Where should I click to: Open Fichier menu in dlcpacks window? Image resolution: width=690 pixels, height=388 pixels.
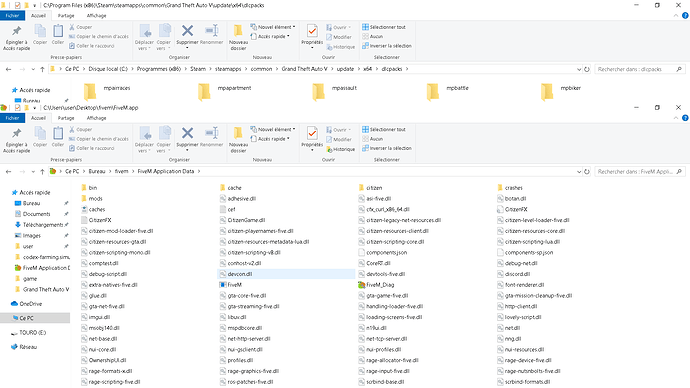pyautogui.click(x=12, y=15)
